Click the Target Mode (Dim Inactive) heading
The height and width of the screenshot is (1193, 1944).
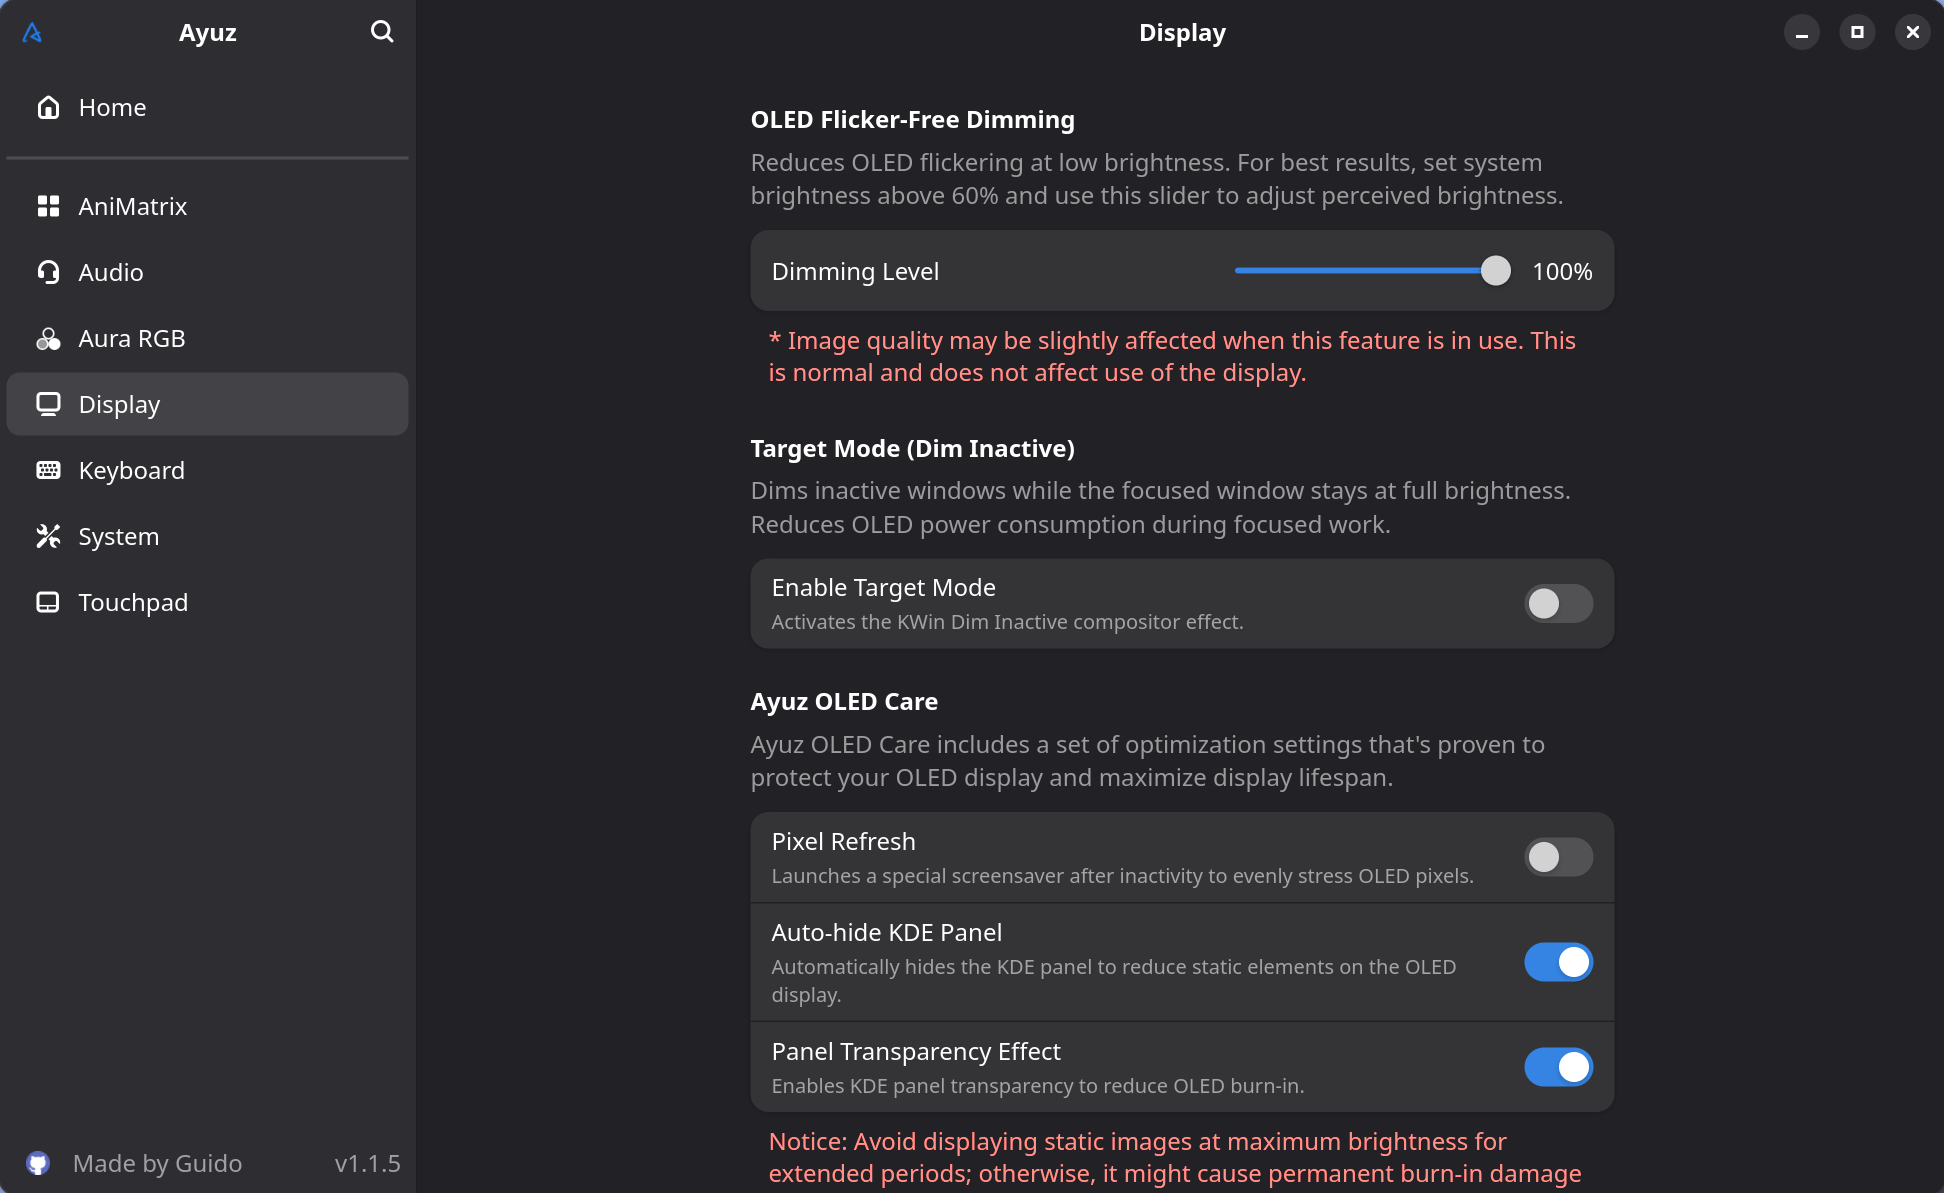912,448
